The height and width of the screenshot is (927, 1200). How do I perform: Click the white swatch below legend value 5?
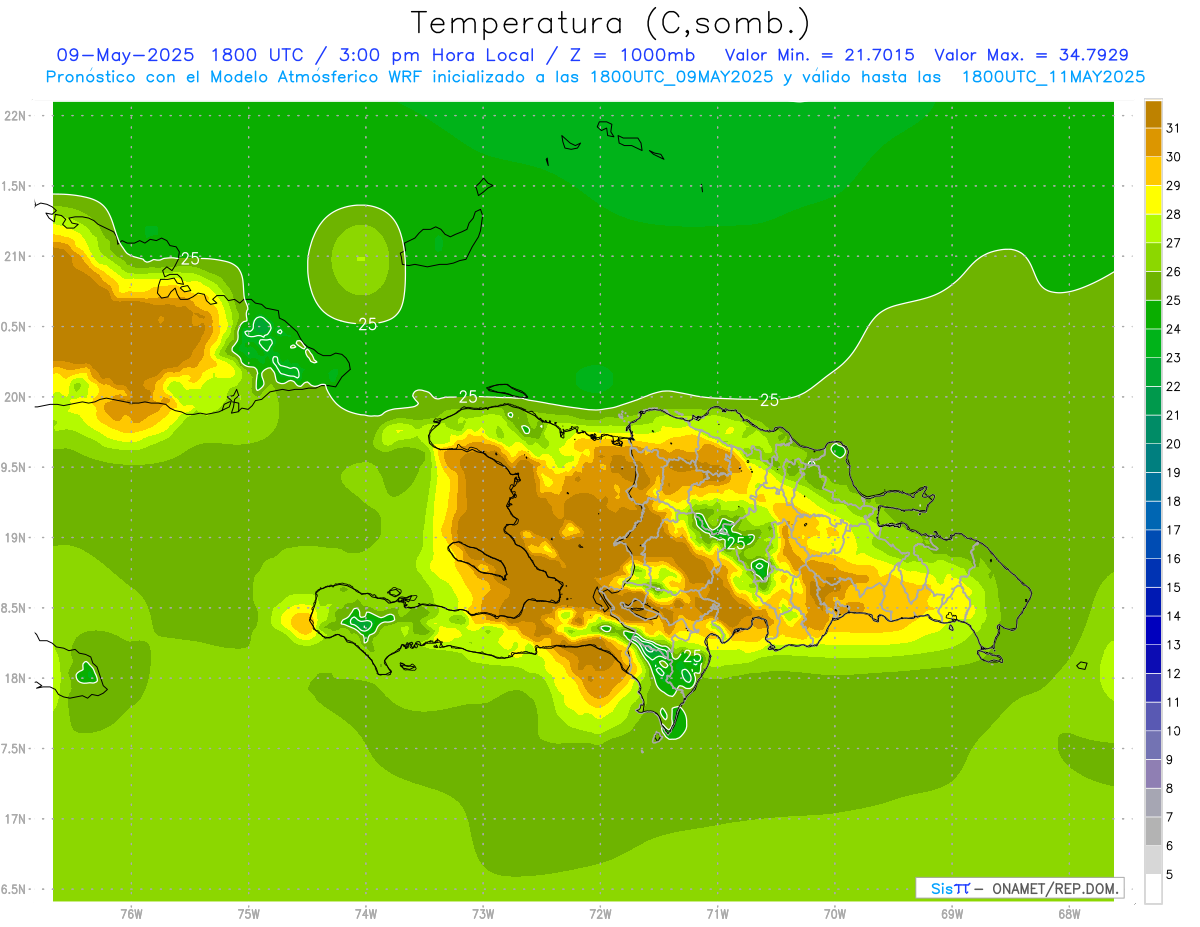1153,889
